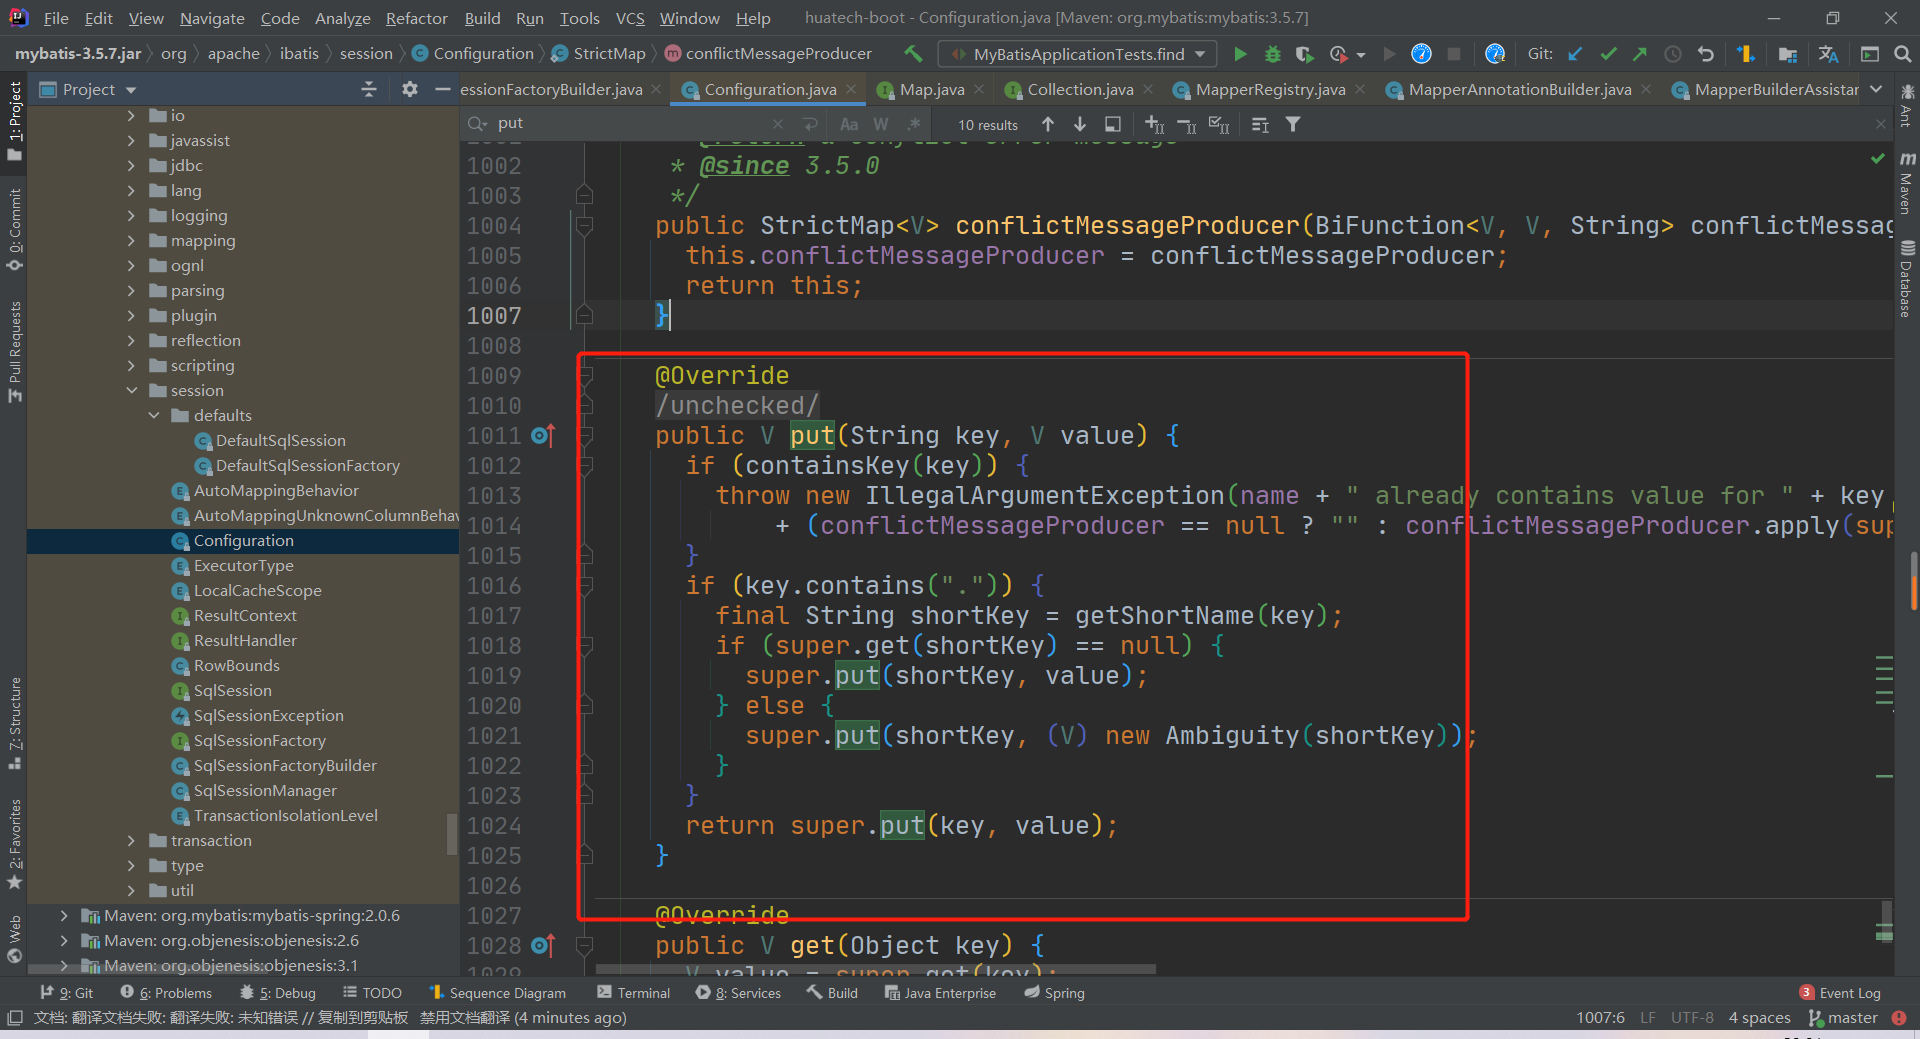Unselect occurrence icon in find bar
Screen dimensions: 1920x1039
[1187, 124]
